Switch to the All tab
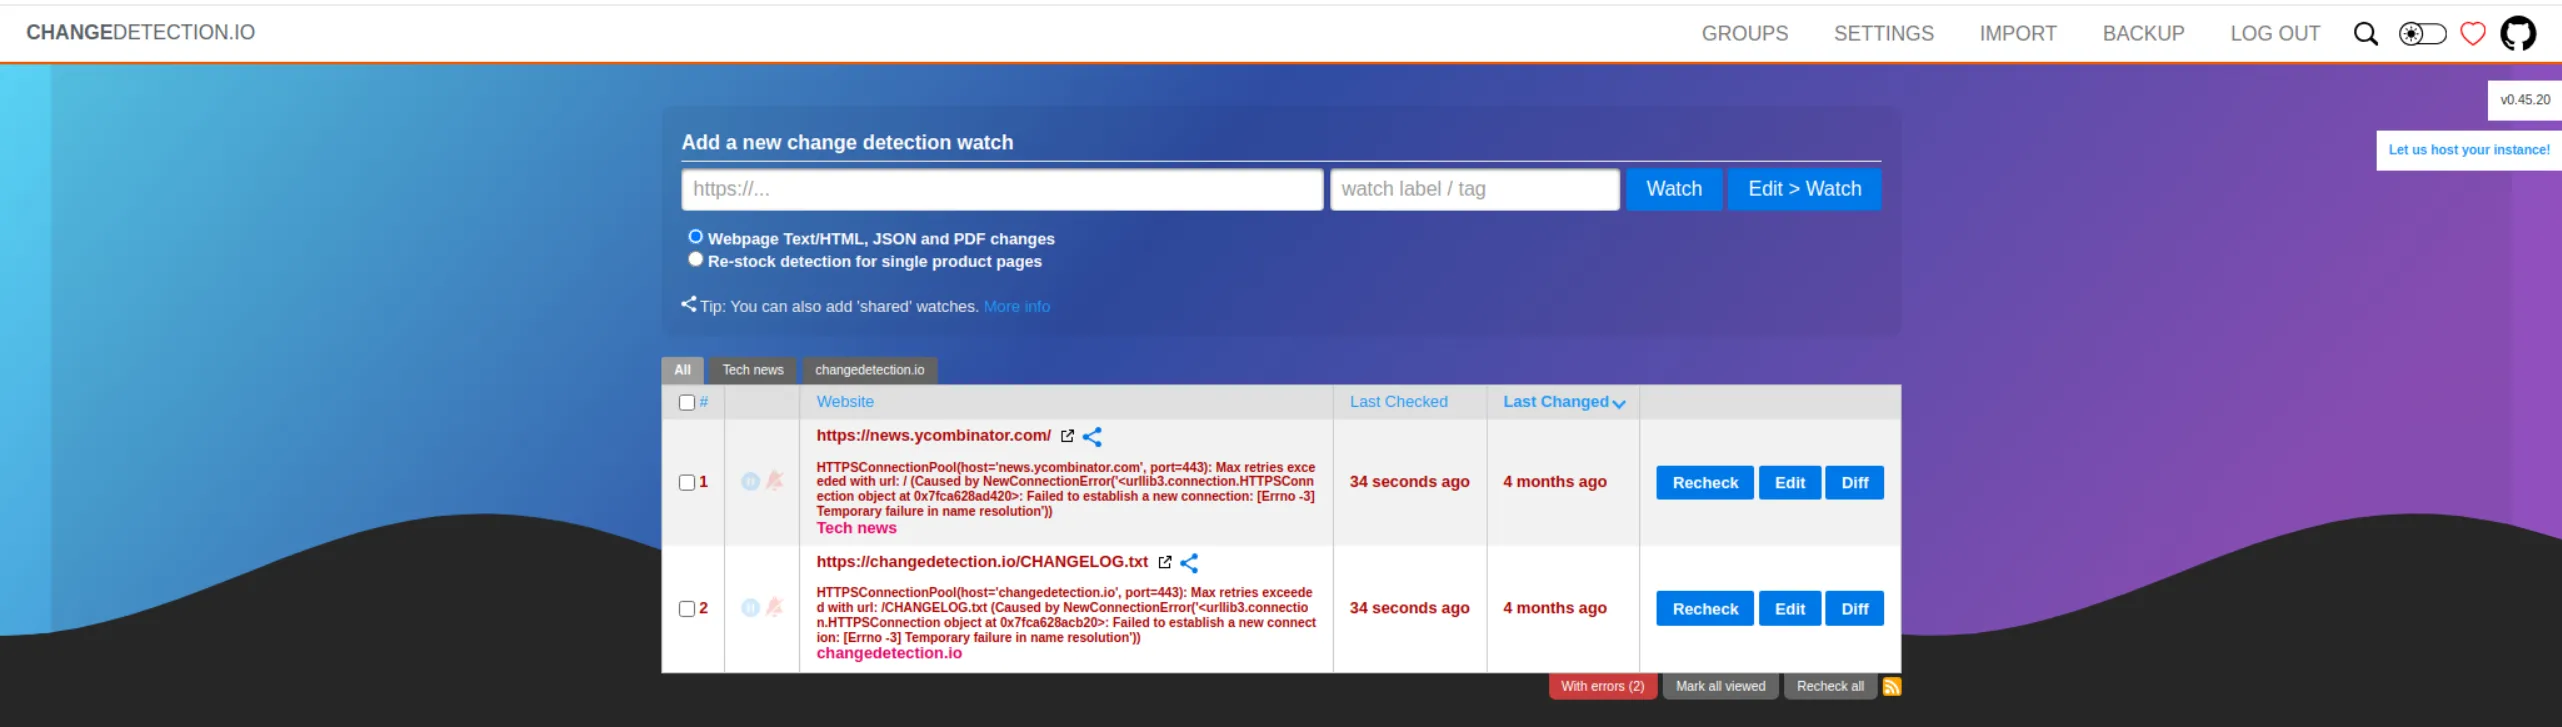This screenshot has width=2562, height=727. tap(682, 370)
